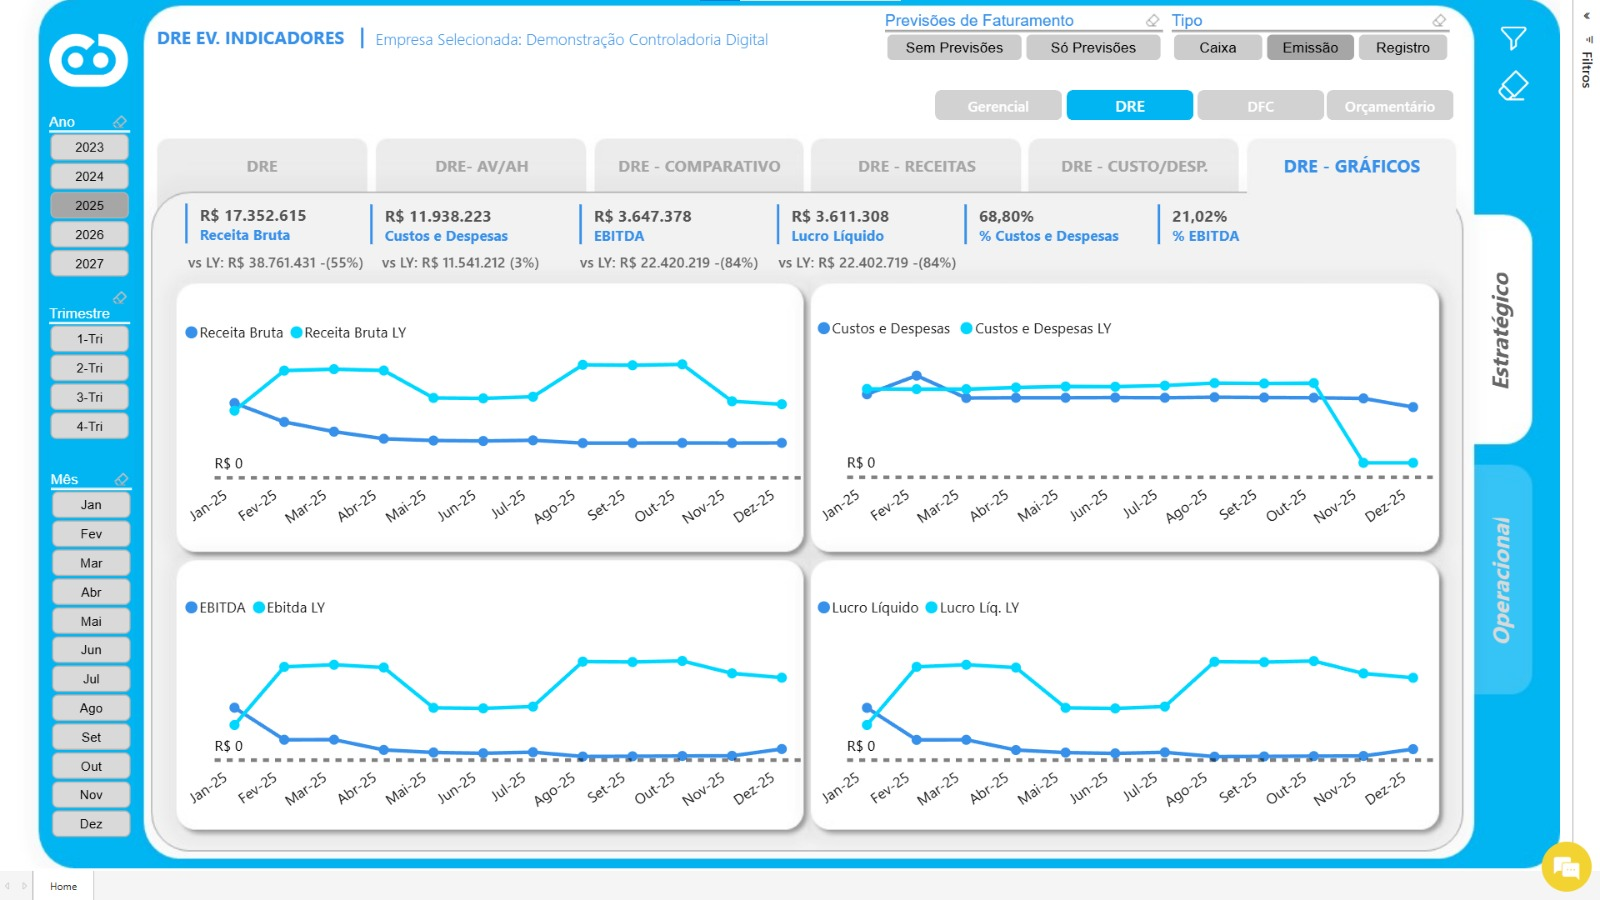This screenshot has width=1600, height=900.
Task: Click Lucro Líq. LY legend marker
Action: point(931,607)
